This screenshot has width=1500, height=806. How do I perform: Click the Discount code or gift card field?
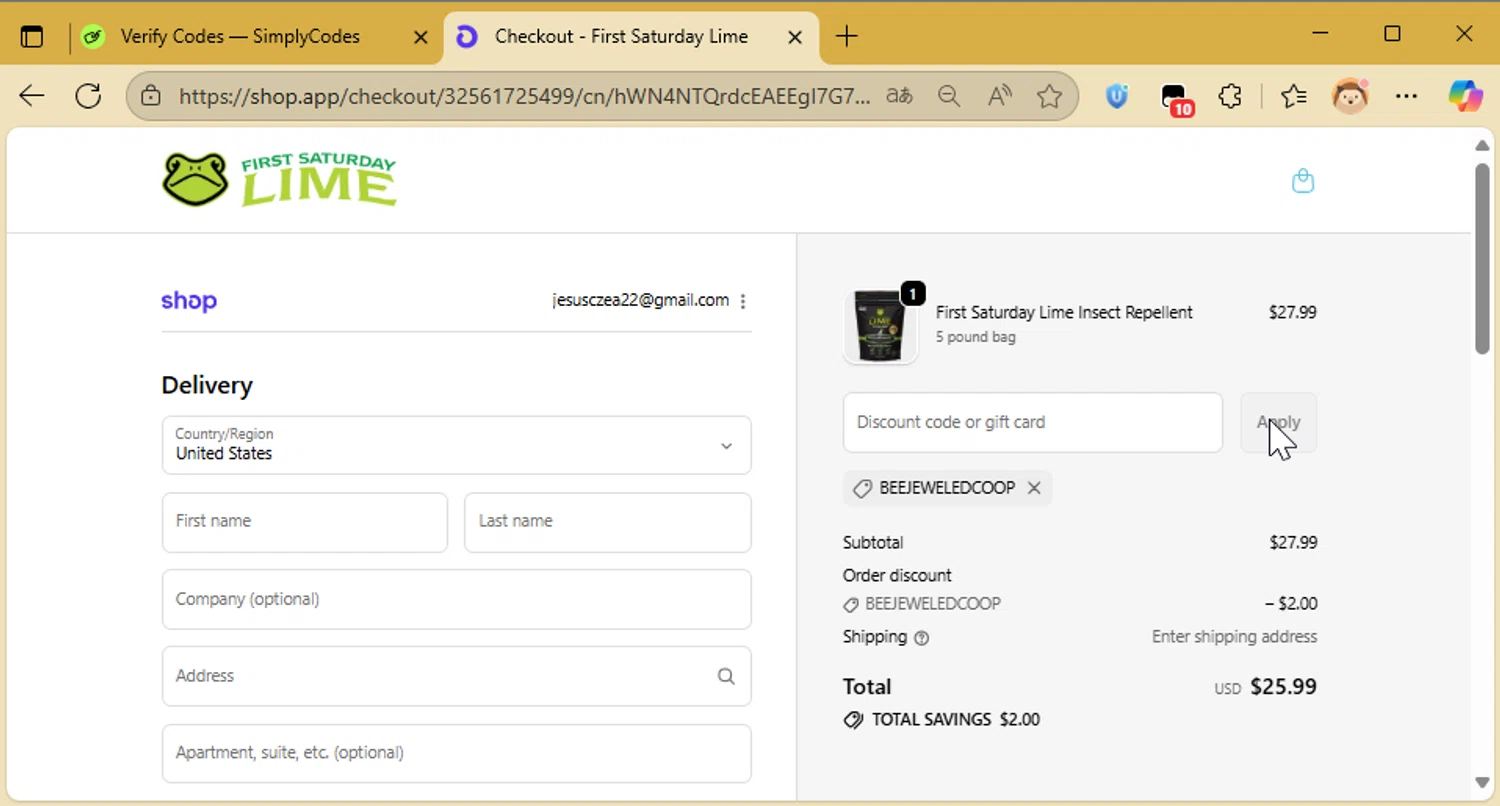1033,422
